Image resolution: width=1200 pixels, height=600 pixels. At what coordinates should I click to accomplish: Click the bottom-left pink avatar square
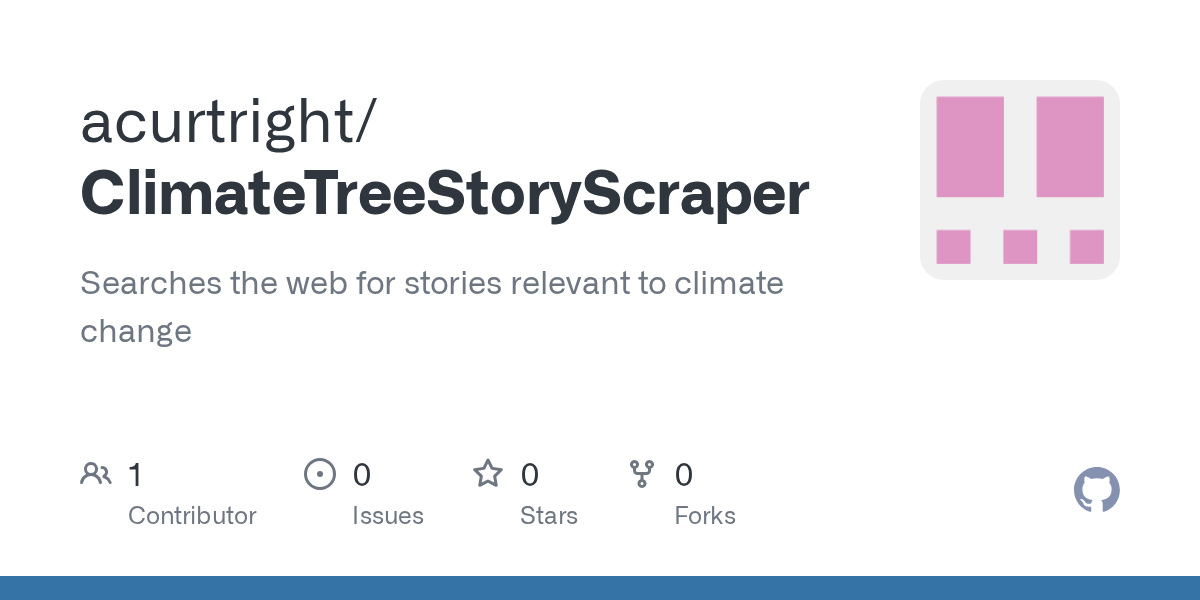953,247
